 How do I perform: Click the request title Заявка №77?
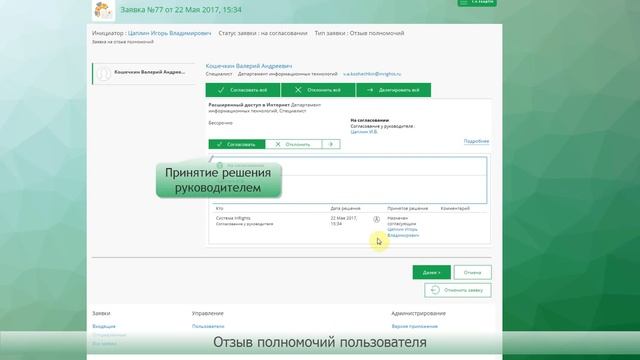181,10
